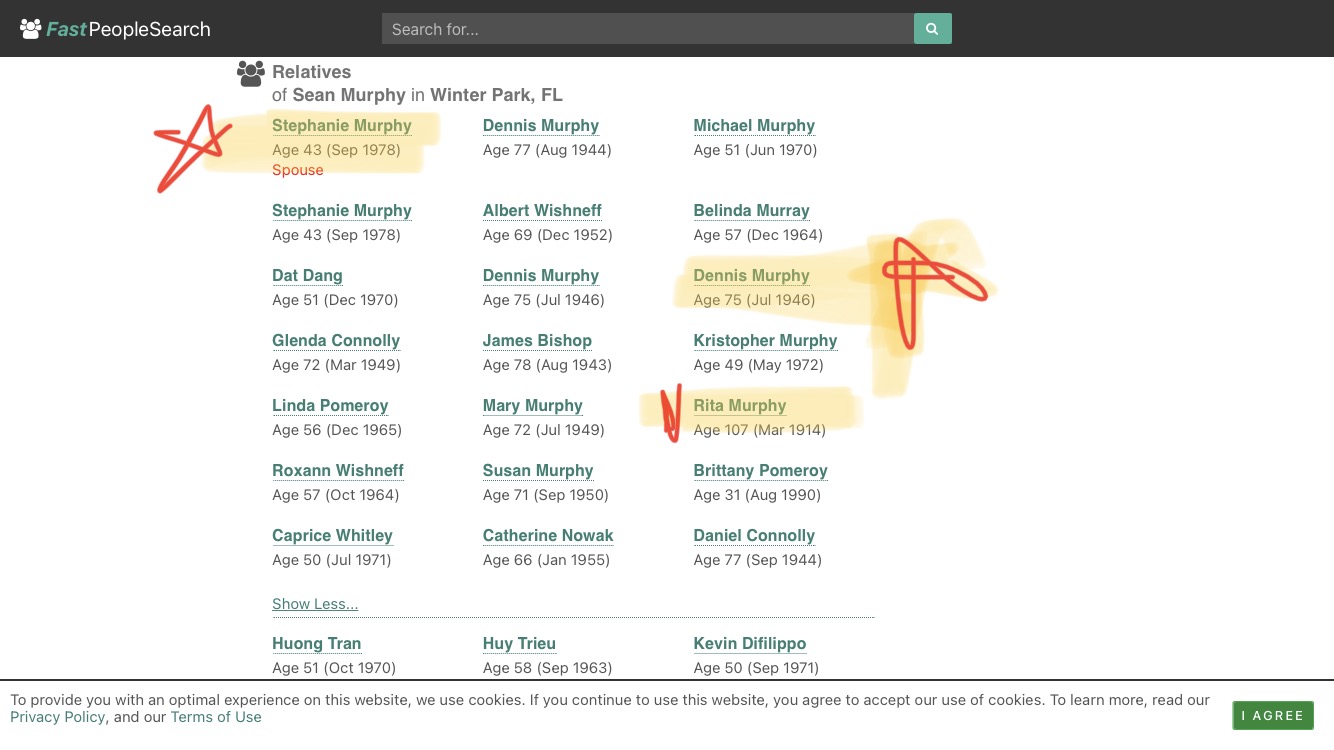Open Stephanie Murphy above Dat Dang
The image size is (1334, 750).
point(342,210)
